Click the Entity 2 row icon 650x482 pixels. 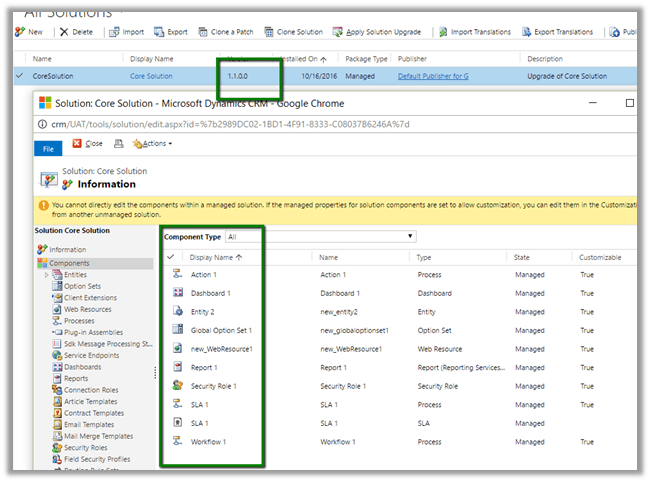coord(177,311)
